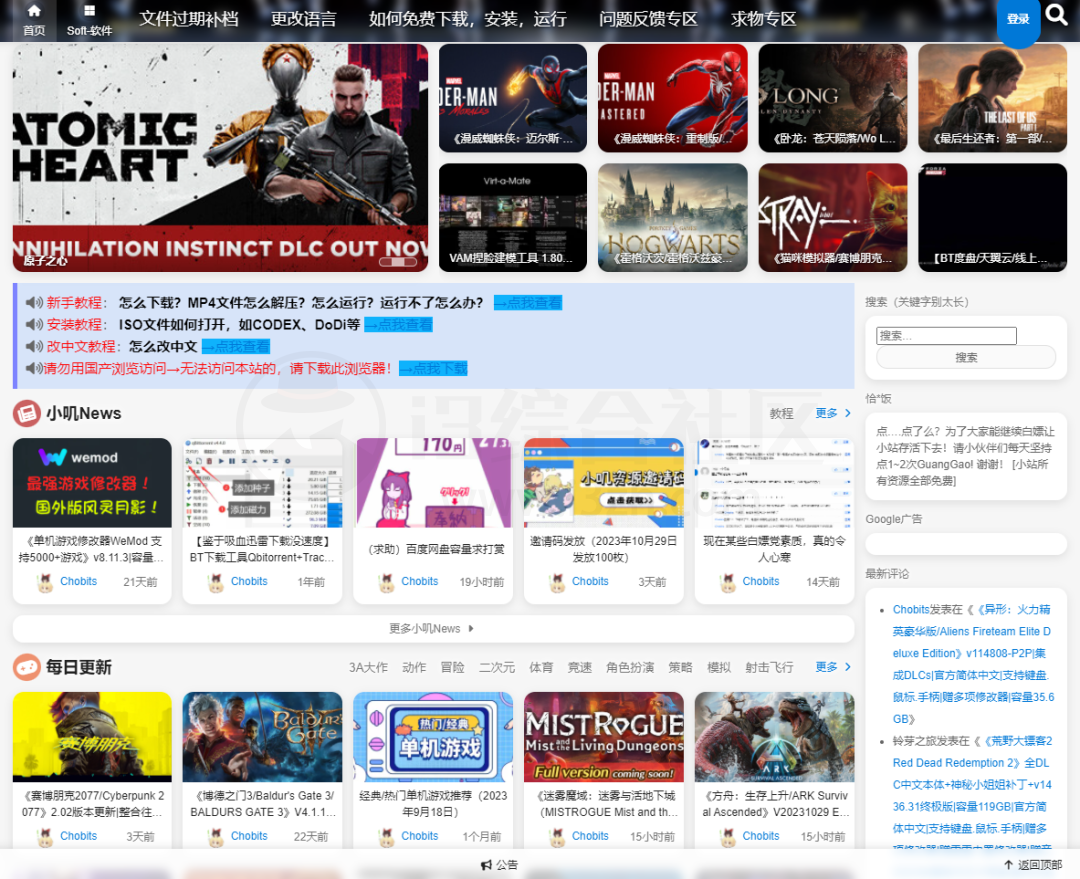Expand 更多小叽News arrow bar
The width and height of the screenshot is (1080, 879).
(x=433, y=629)
